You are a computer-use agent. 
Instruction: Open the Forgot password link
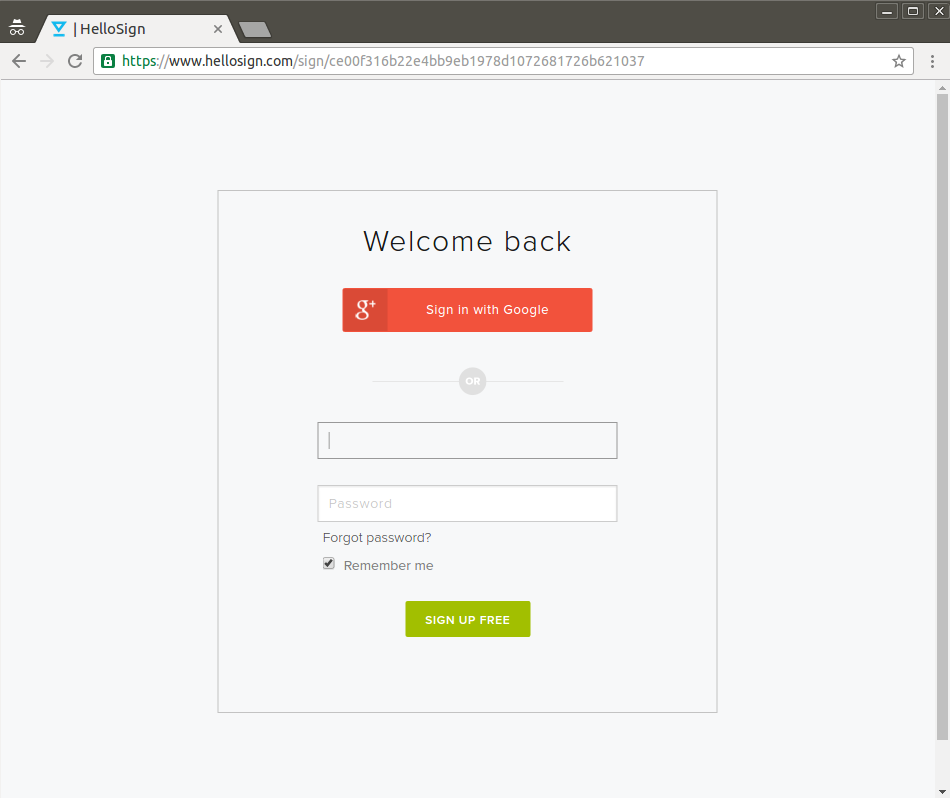(x=377, y=537)
